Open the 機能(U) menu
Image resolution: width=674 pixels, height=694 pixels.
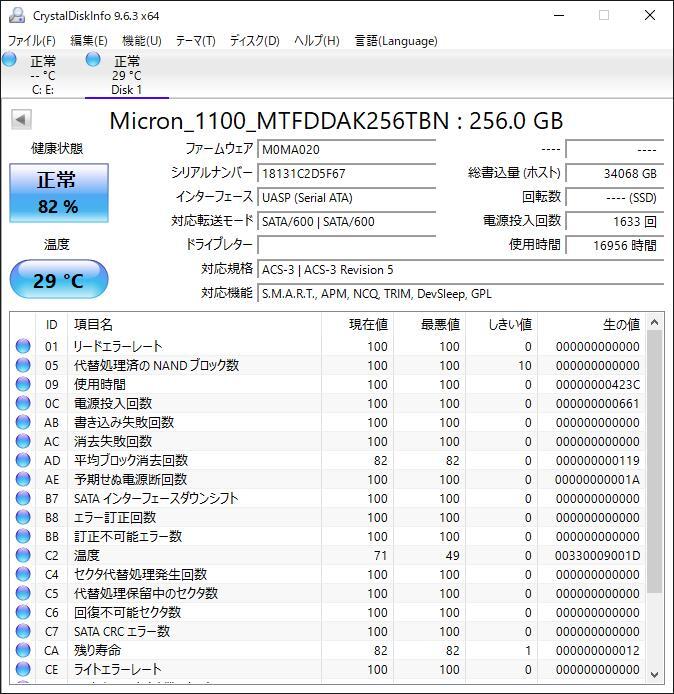click(141, 41)
